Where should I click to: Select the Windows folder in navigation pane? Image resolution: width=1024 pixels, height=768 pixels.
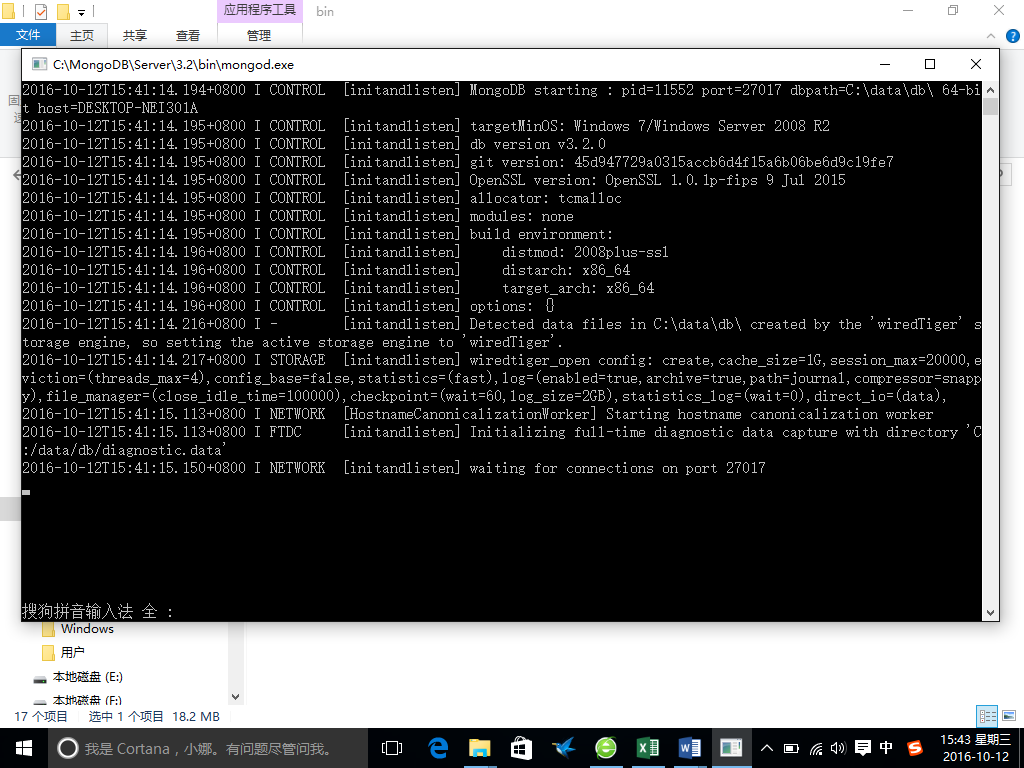click(87, 629)
